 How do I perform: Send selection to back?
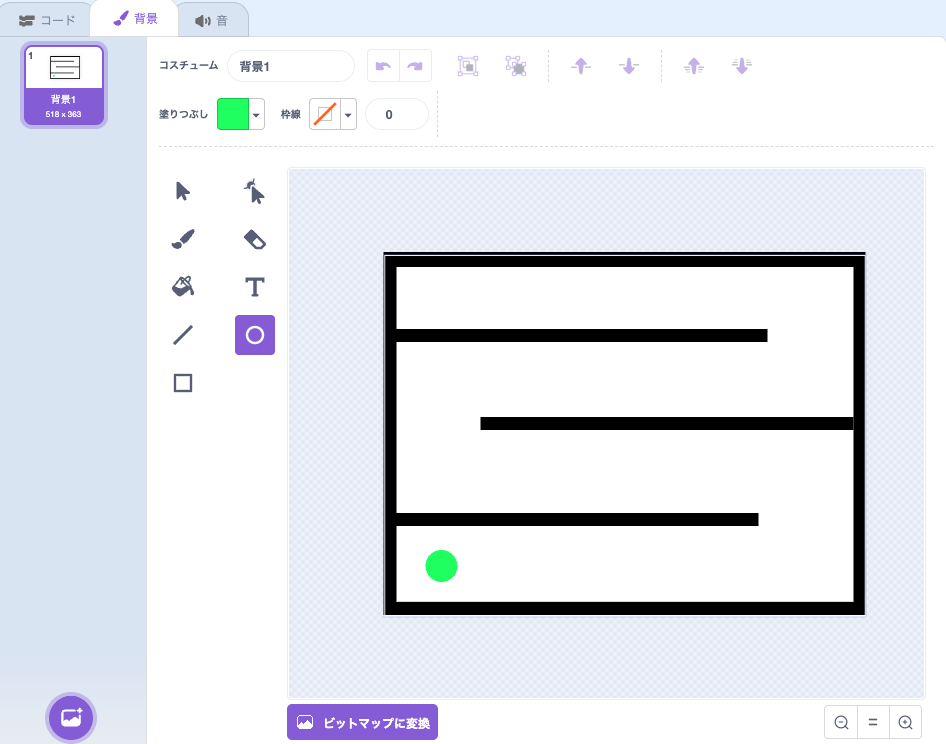tap(741, 66)
